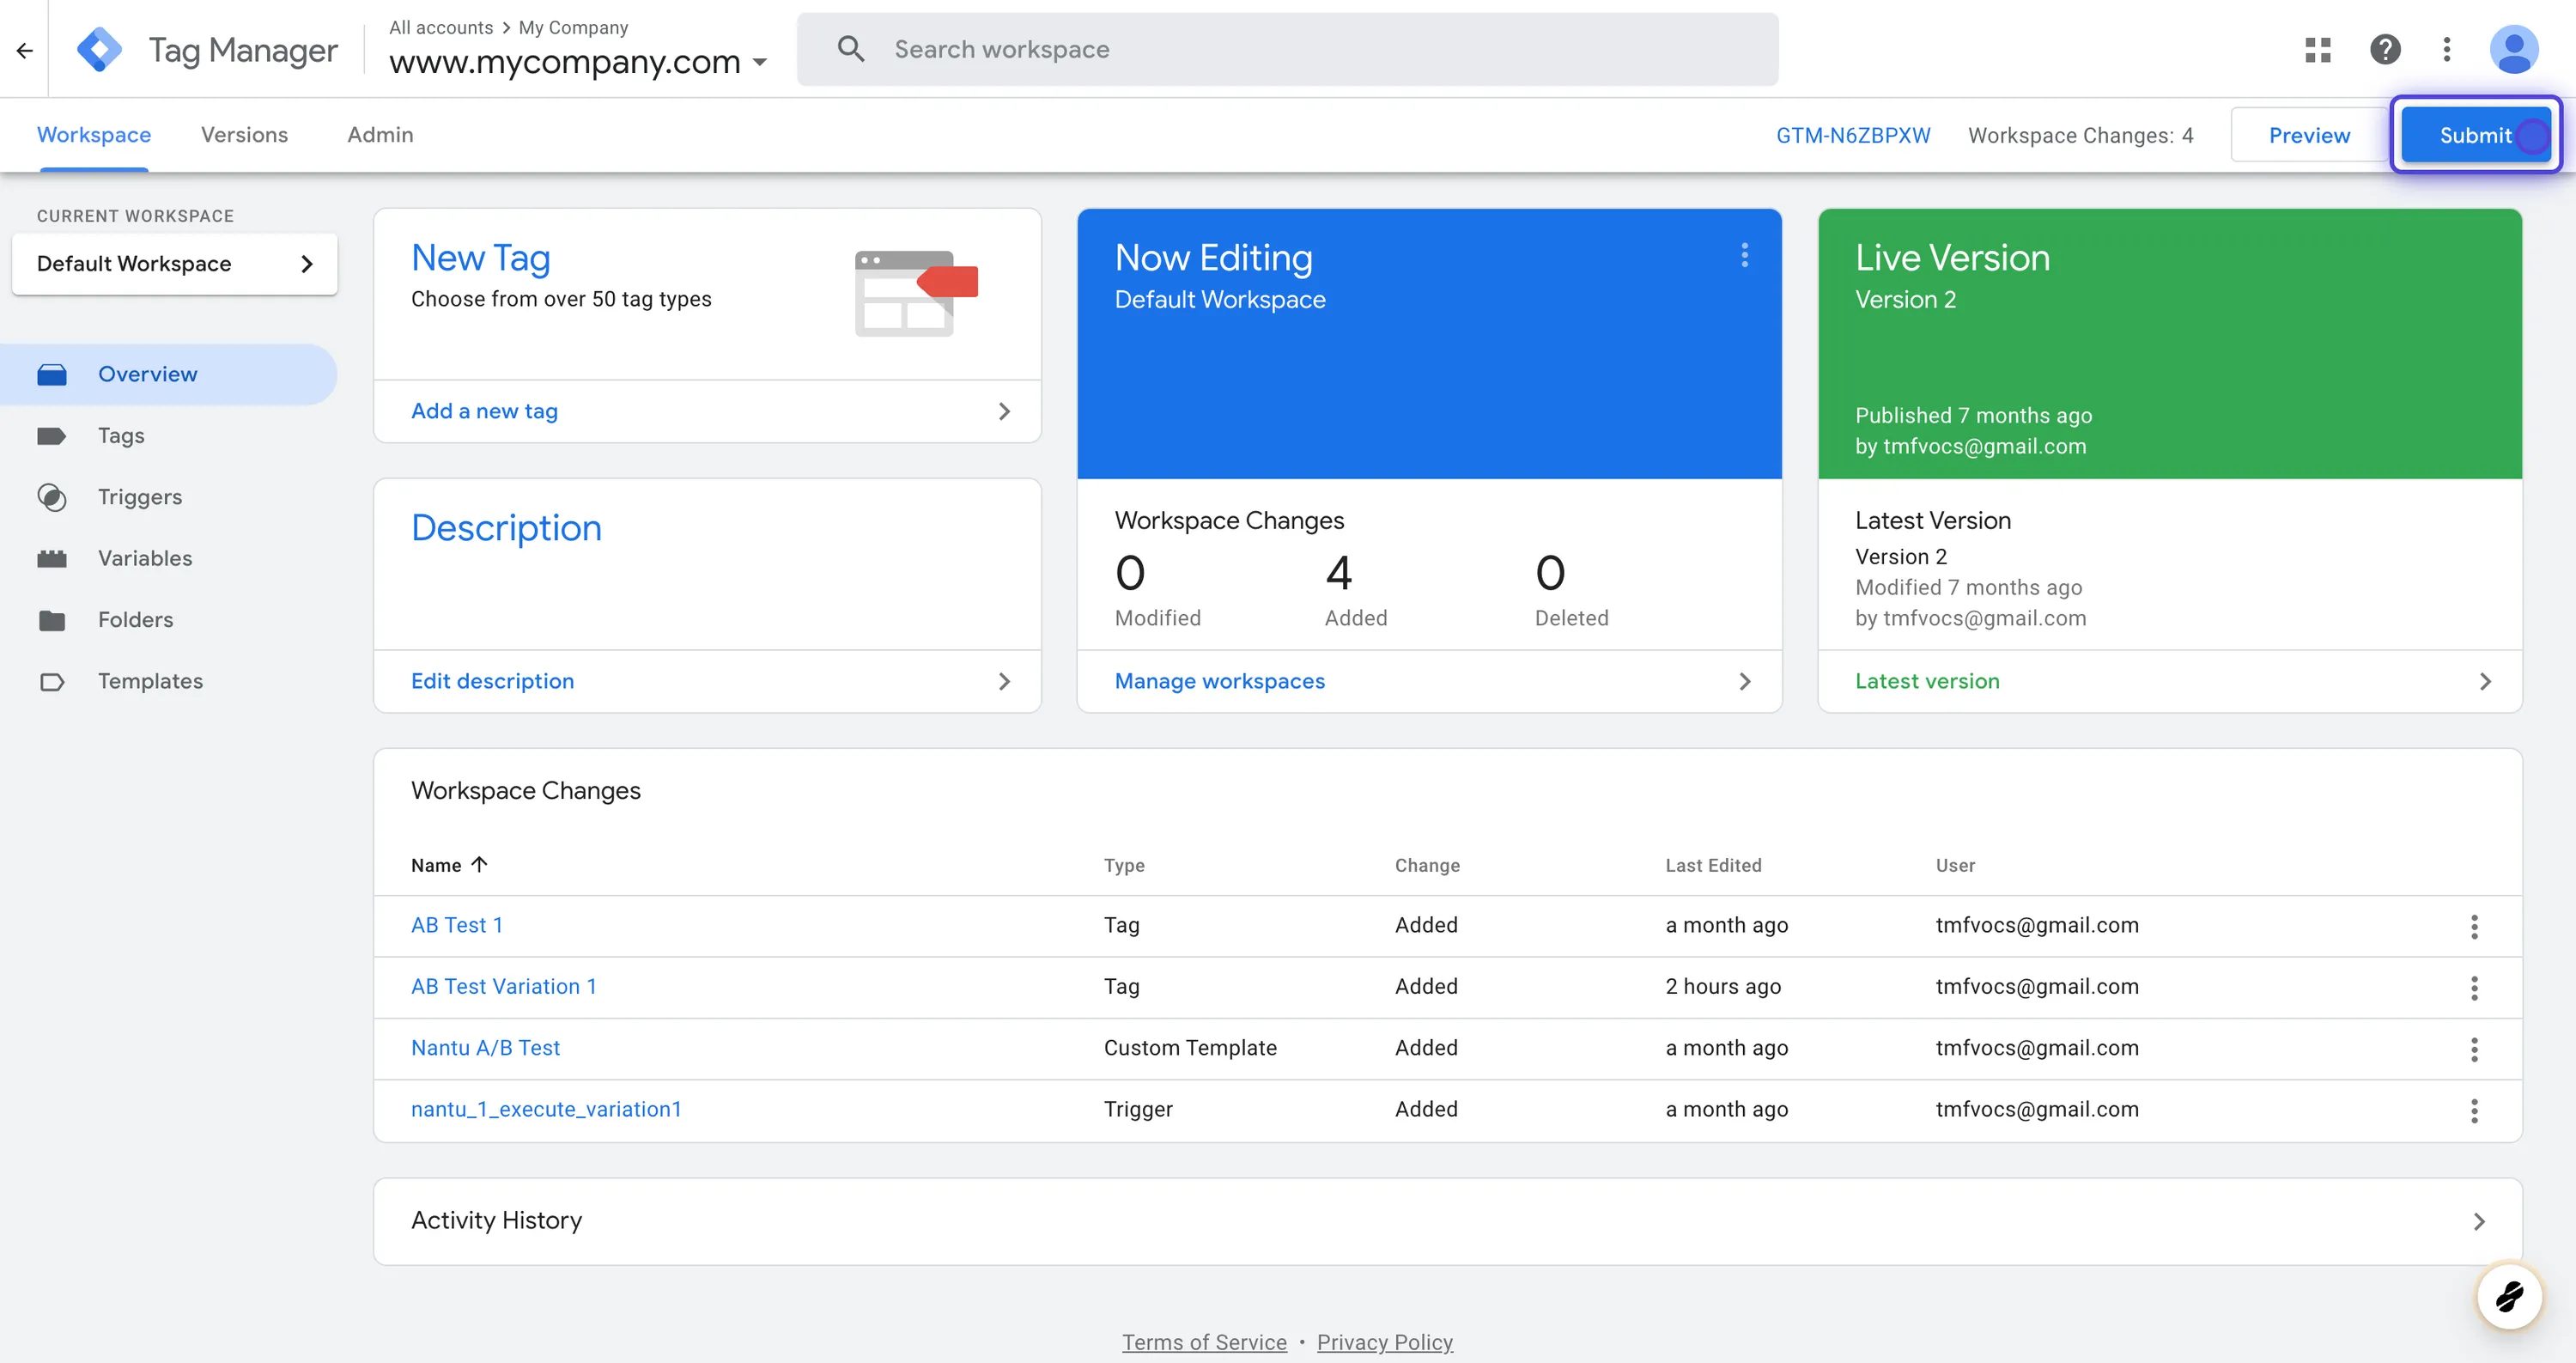The height and width of the screenshot is (1363, 2576).
Task: Open the three-dot menu for the AB Test 1 row
Action: click(x=2474, y=926)
